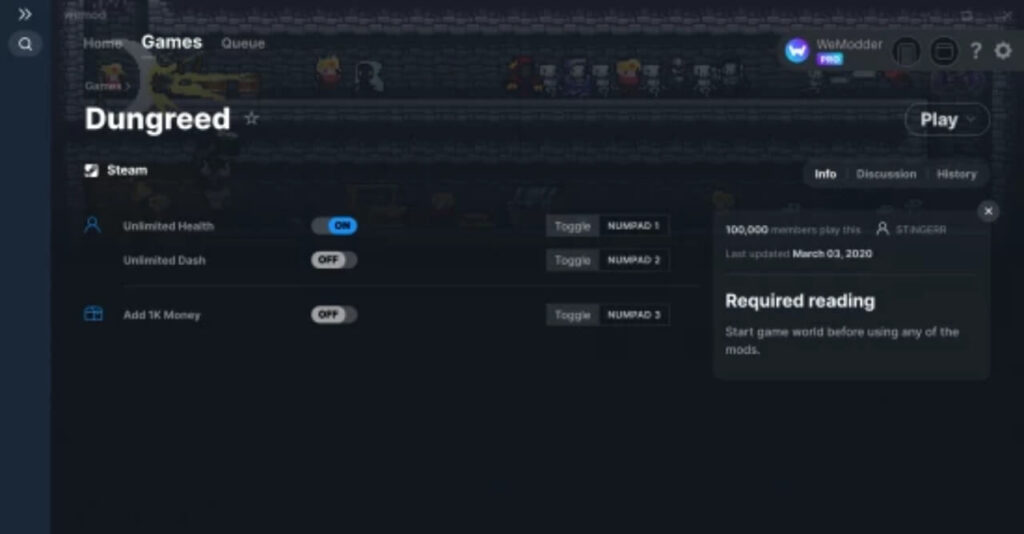Screen dimensions: 1024x534
Task: Select the Games tab
Action: tap(172, 42)
